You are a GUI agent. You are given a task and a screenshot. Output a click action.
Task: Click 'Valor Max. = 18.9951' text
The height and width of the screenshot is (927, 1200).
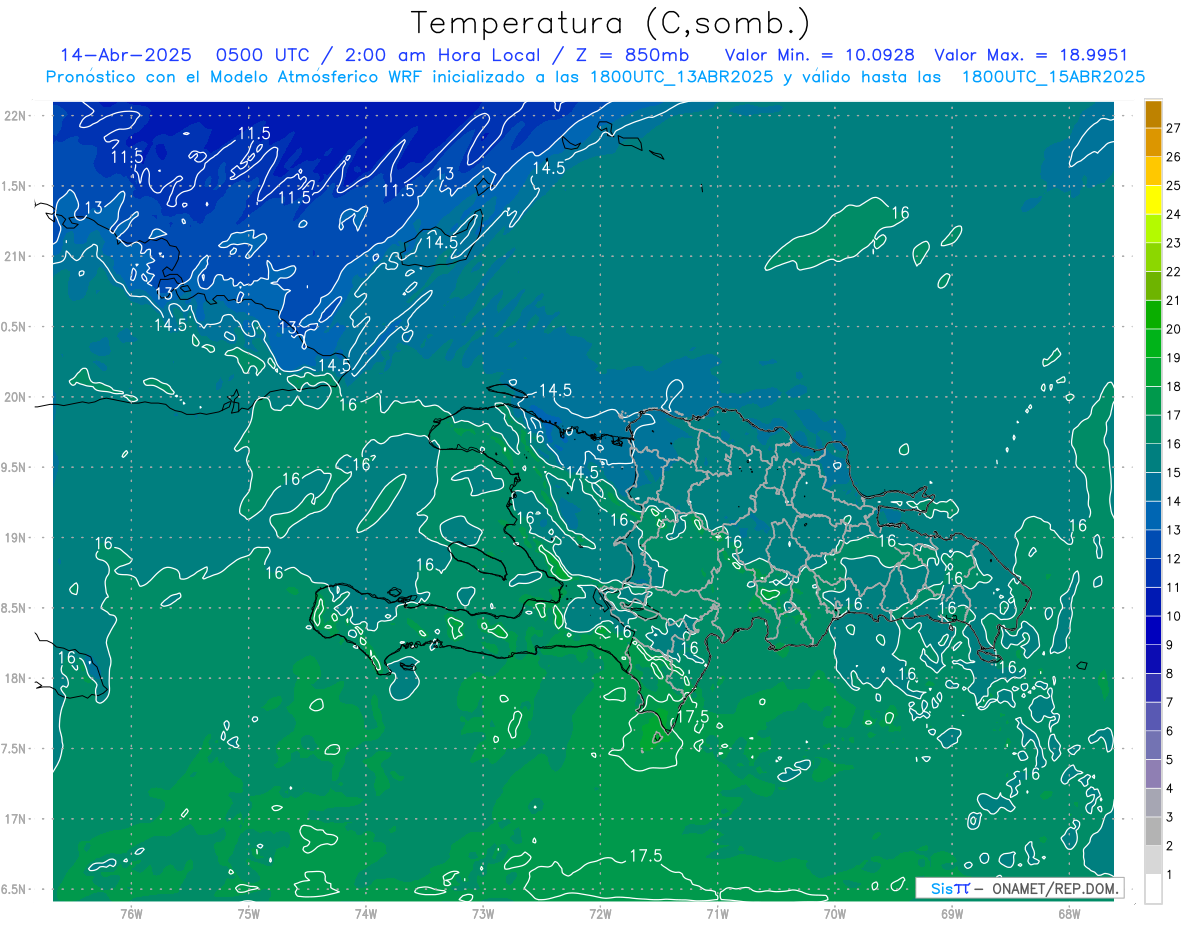pos(1030,55)
